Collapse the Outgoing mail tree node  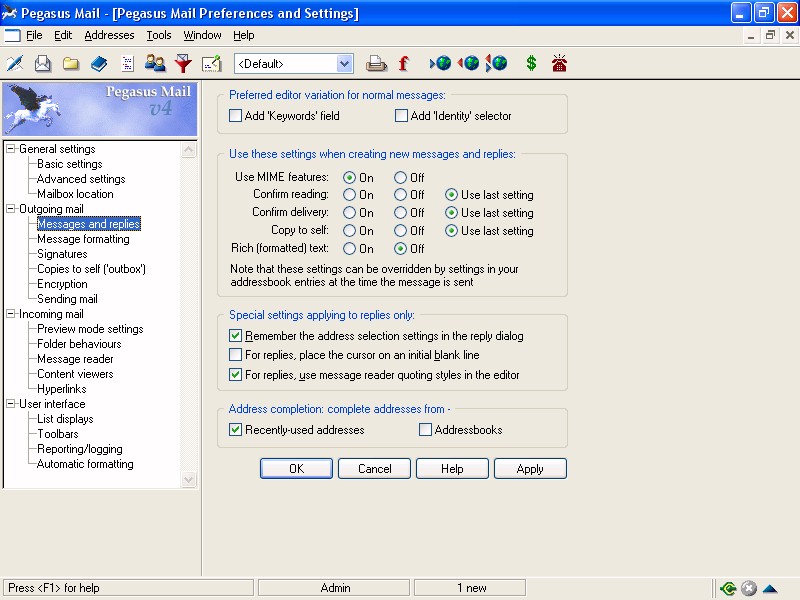10,209
